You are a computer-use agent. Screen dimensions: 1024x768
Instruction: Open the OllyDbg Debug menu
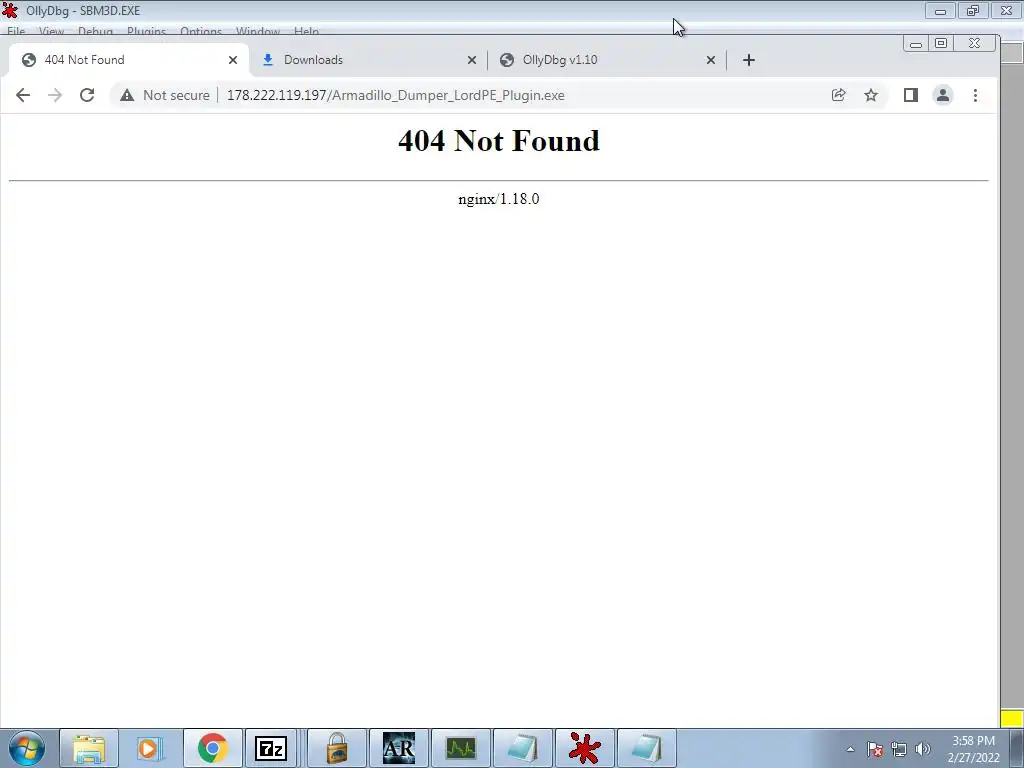95,31
